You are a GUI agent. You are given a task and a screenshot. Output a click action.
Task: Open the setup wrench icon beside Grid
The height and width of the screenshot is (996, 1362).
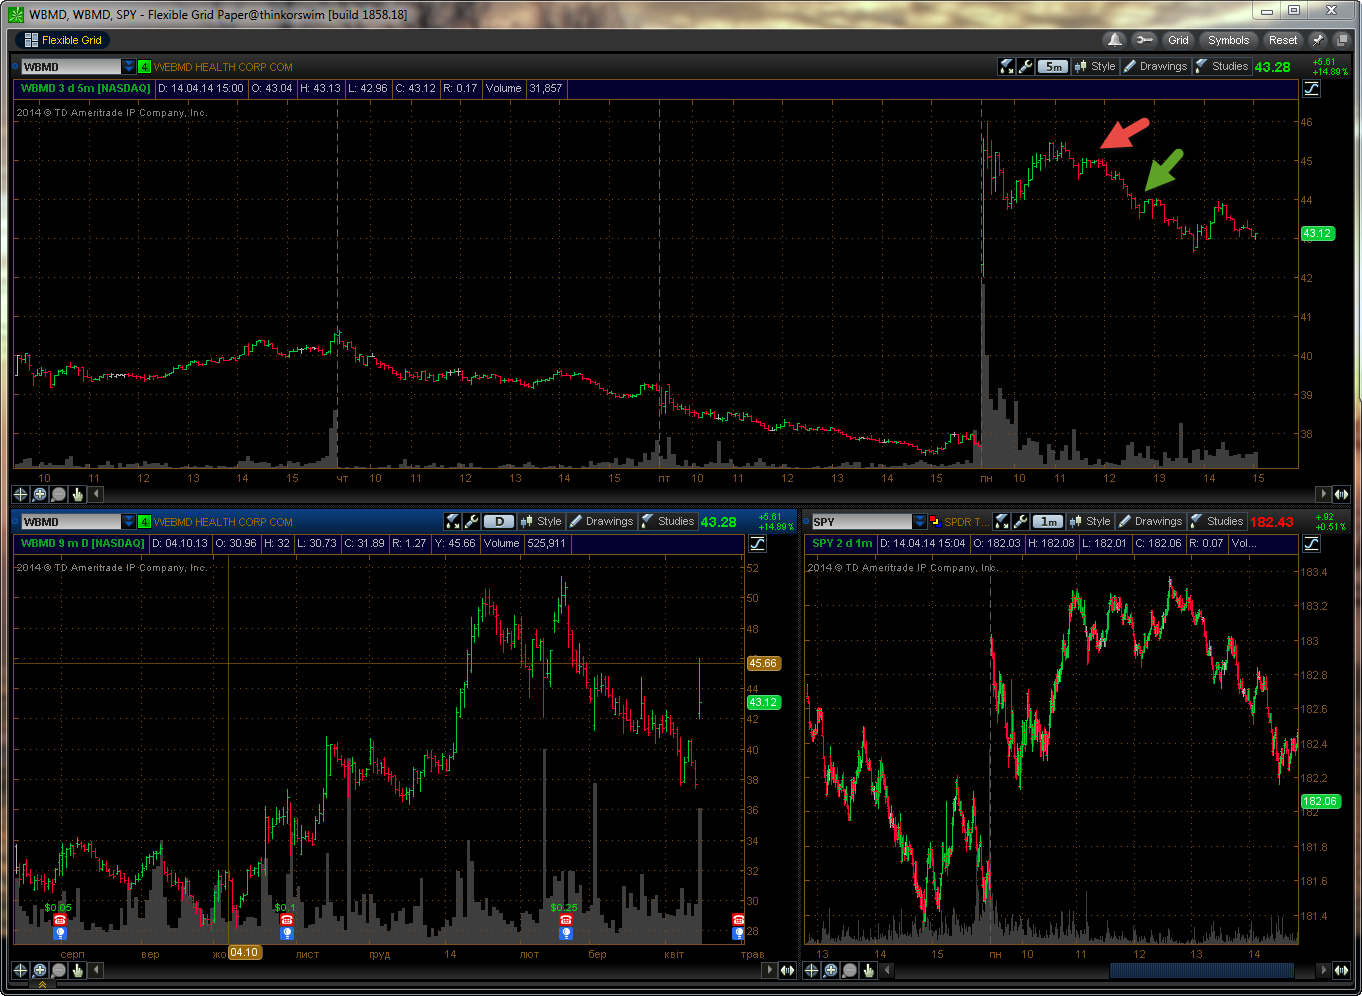[1144, 40]
